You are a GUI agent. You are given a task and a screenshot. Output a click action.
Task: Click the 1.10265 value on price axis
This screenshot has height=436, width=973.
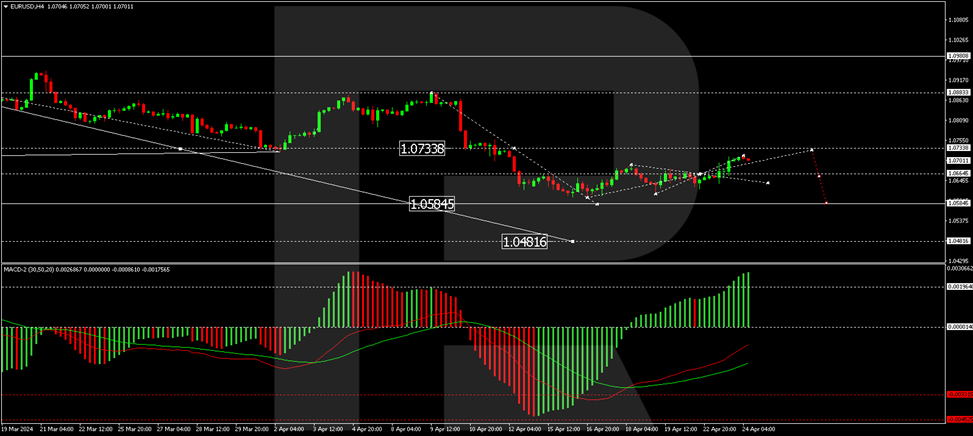pos(959,40)
